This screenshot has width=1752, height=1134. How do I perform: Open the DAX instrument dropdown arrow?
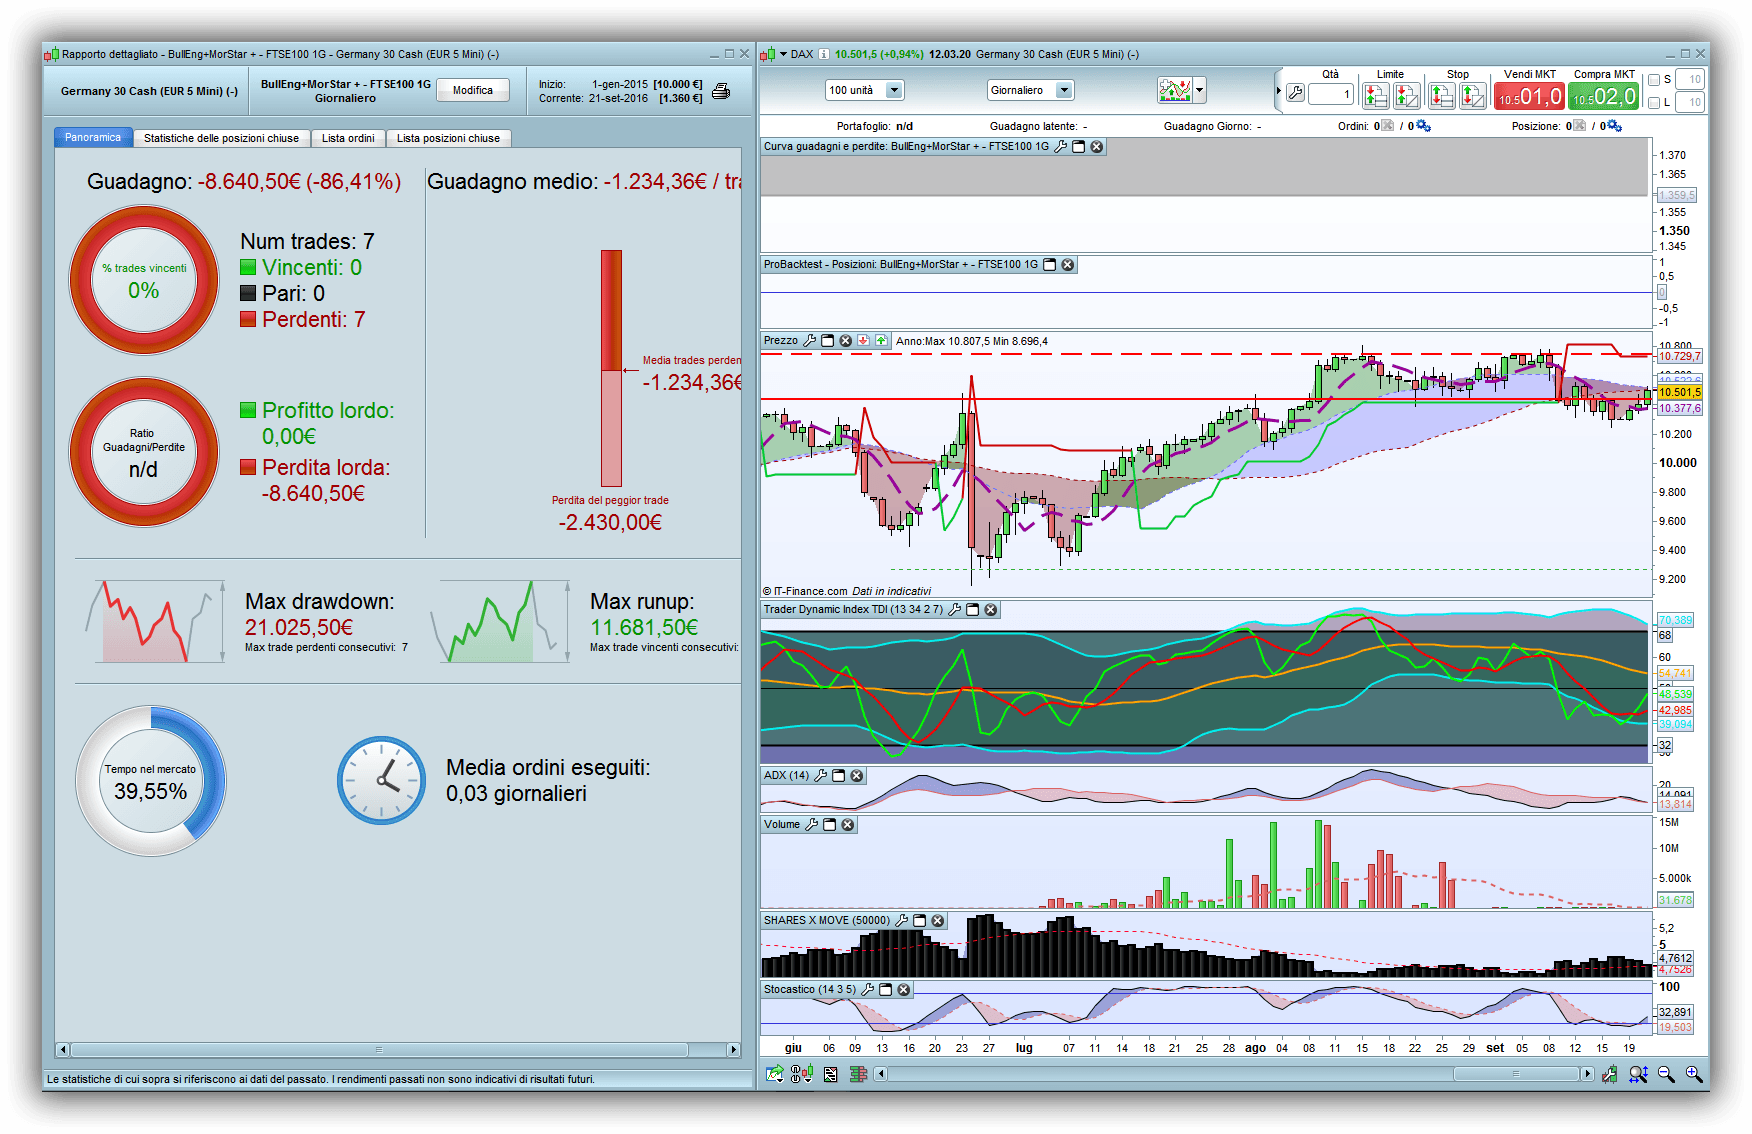(783, 54)
